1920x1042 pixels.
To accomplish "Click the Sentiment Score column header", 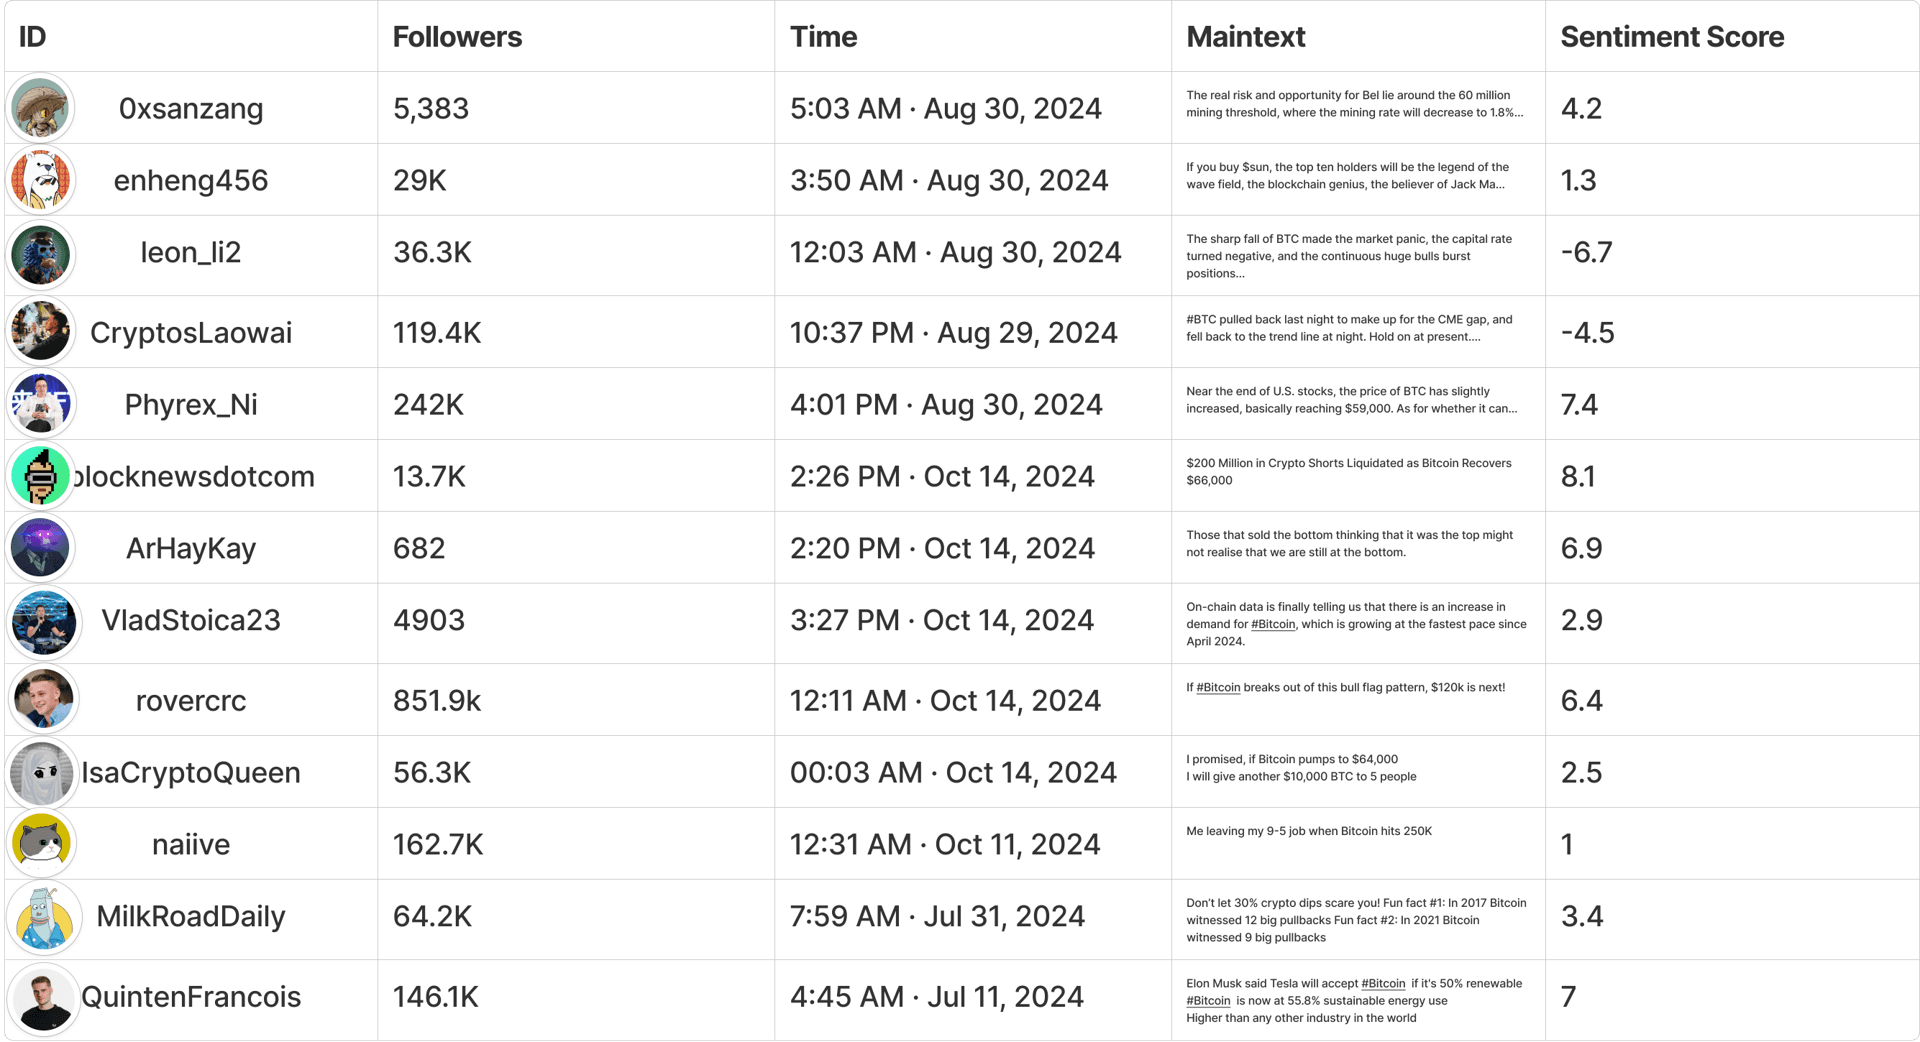I will pos(1672,37).
